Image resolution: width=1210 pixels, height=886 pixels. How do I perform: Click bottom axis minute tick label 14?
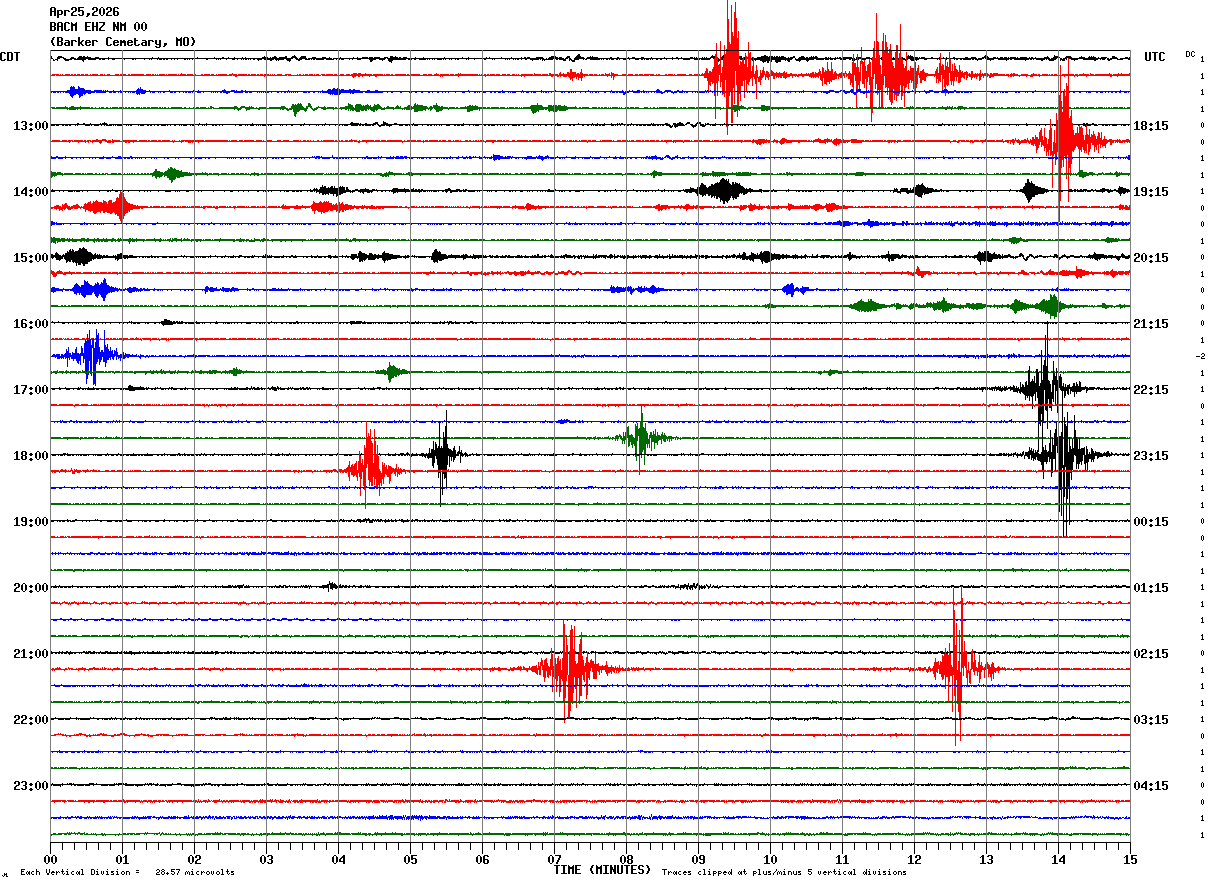1059,859
